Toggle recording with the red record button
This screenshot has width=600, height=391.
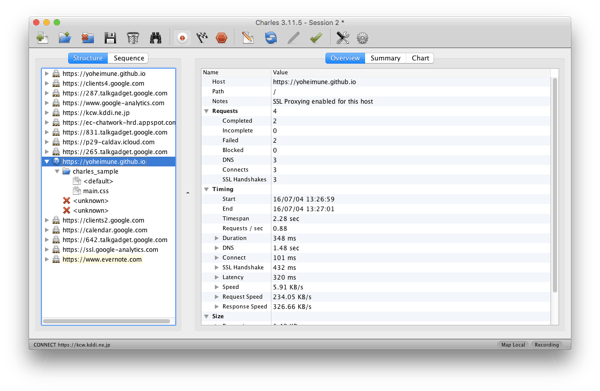pyautogui.click(x=182, y=38)
